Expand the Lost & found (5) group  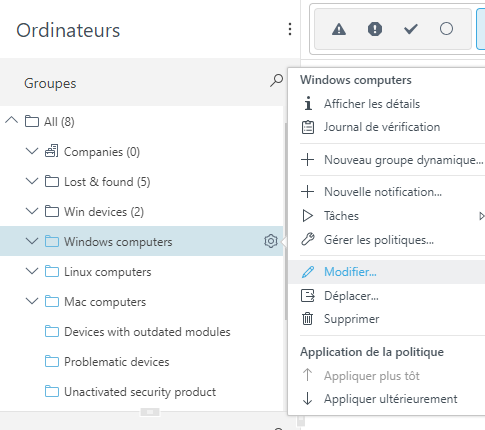[x=32, y=181]
